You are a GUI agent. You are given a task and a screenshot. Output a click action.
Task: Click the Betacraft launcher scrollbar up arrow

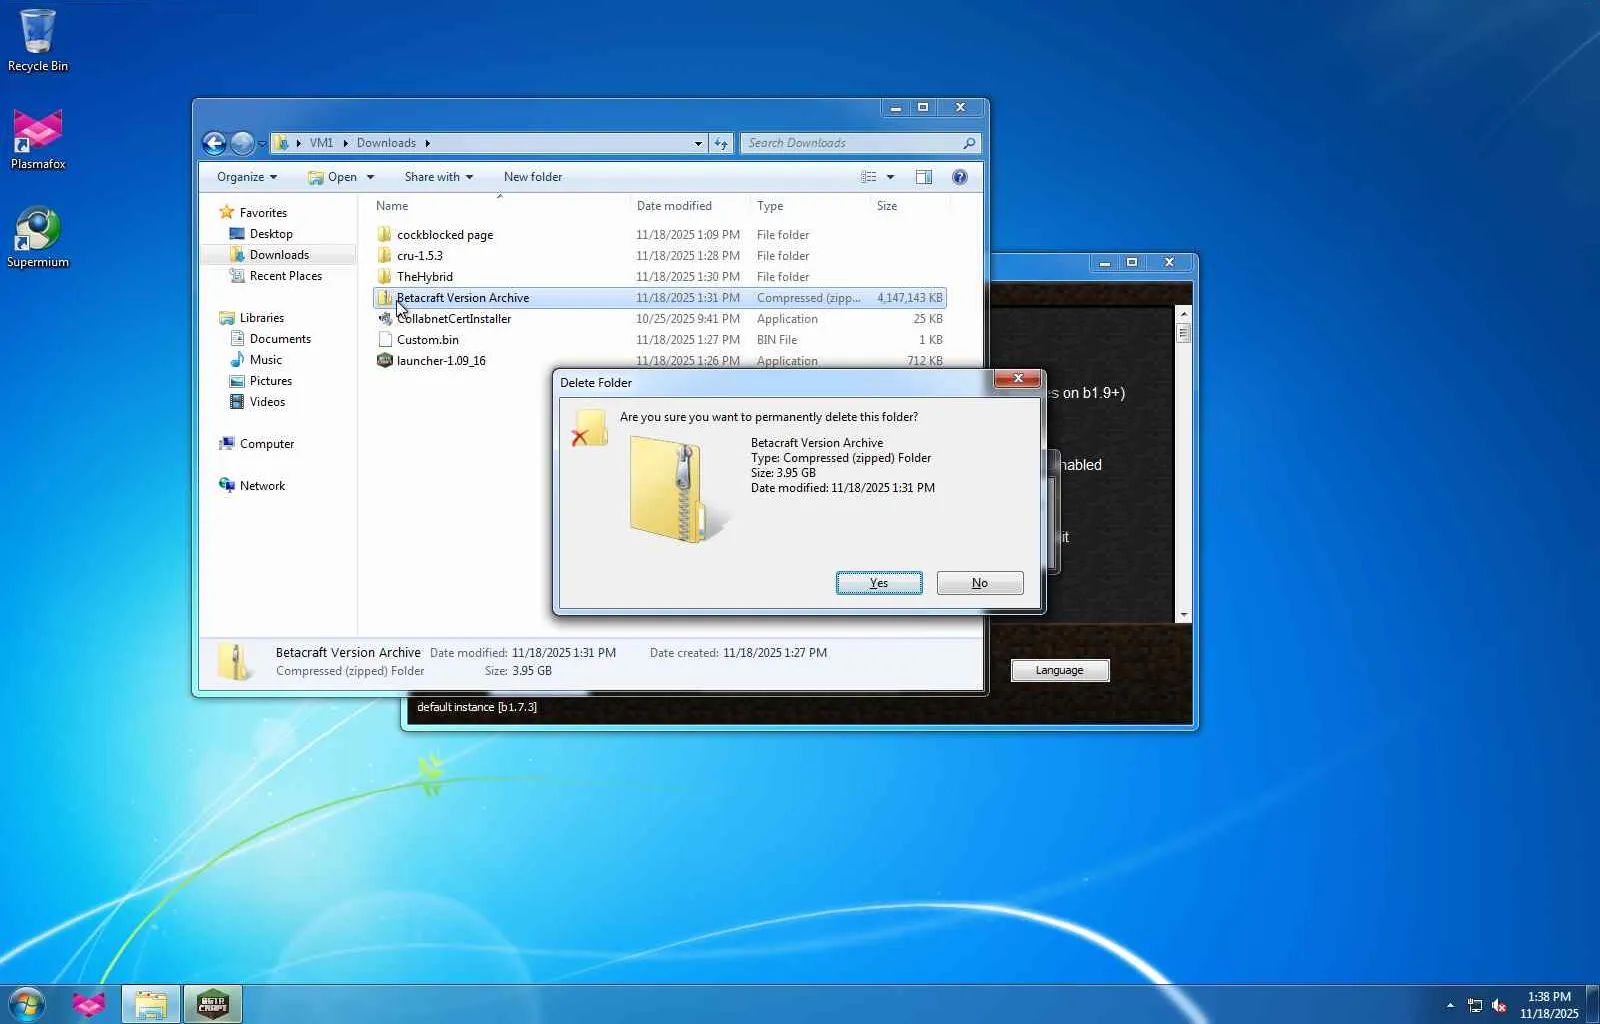coord(1184,314)
